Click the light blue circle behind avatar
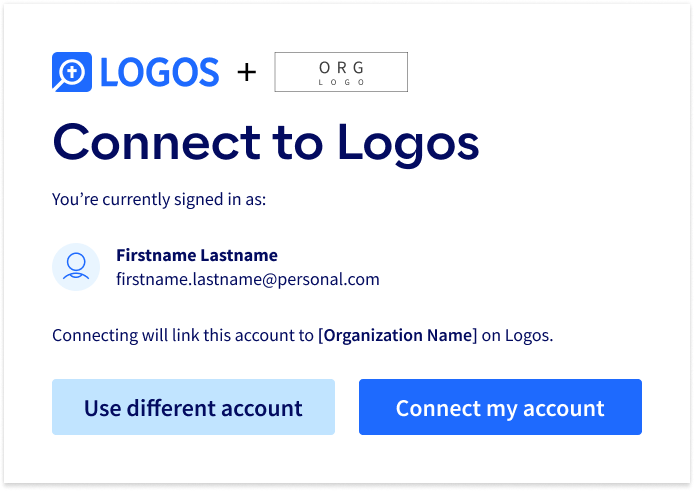 pos(76,267)
